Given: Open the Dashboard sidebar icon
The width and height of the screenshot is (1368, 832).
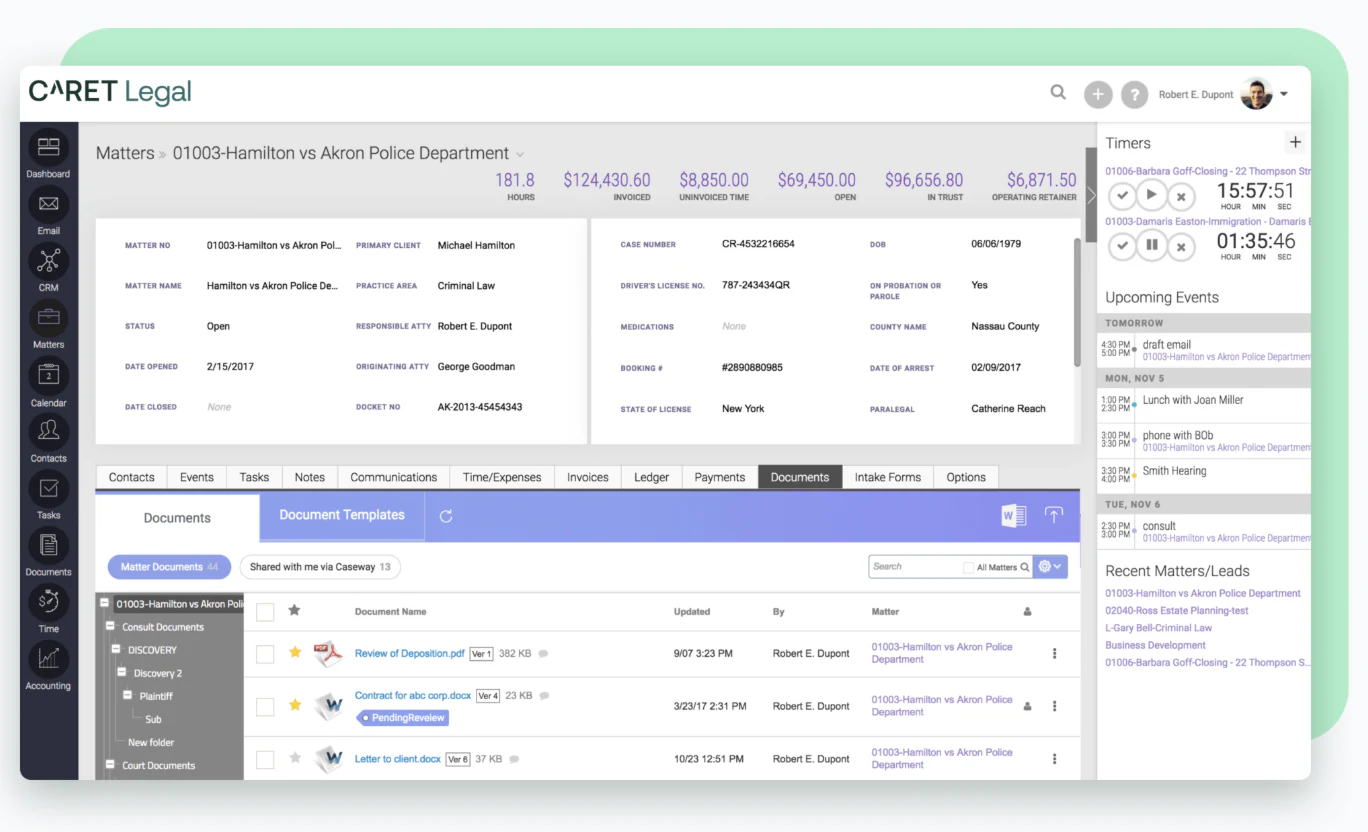Looking at the screenshot, I should tap(48, 148).
